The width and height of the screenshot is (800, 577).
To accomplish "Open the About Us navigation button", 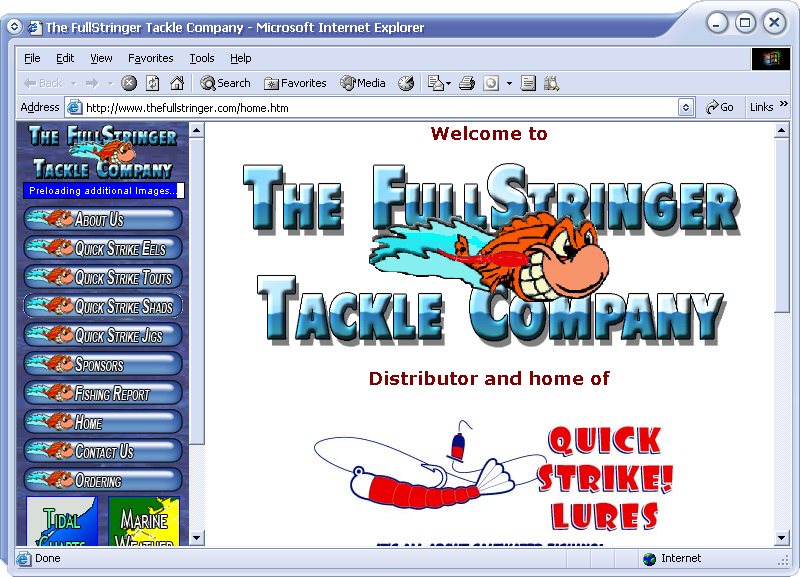I will 103,219.
